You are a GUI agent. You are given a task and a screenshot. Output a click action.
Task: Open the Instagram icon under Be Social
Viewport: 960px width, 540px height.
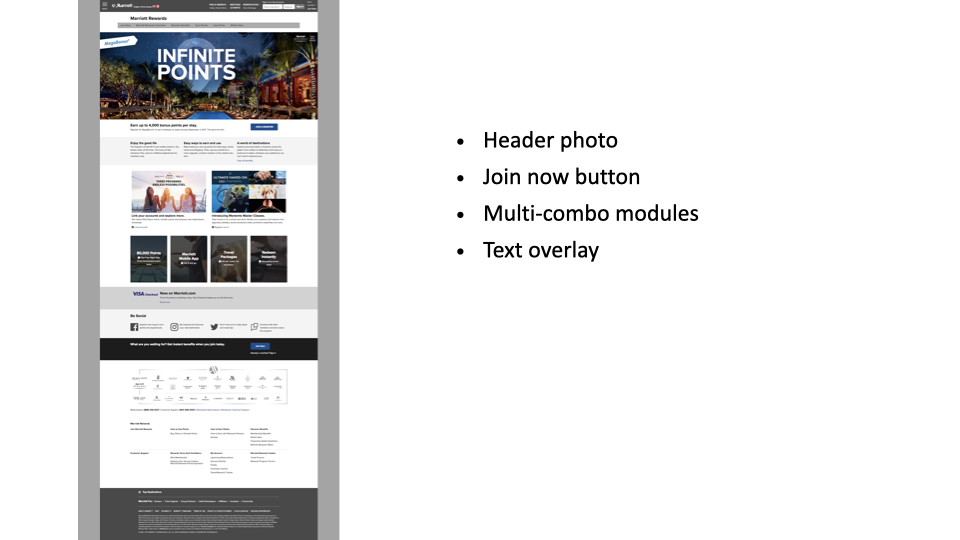coord(174,327)
